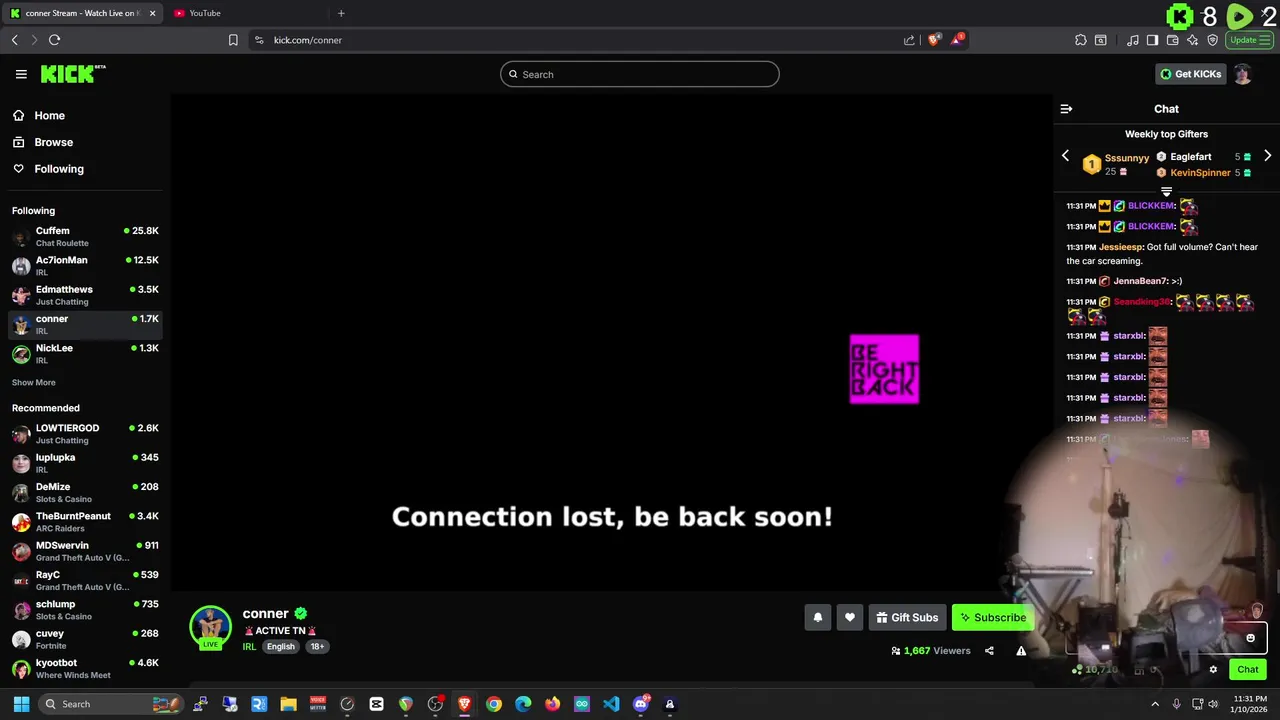Click the browser Update menu button
1280x720 pixels.
[x=1250, y=40]
